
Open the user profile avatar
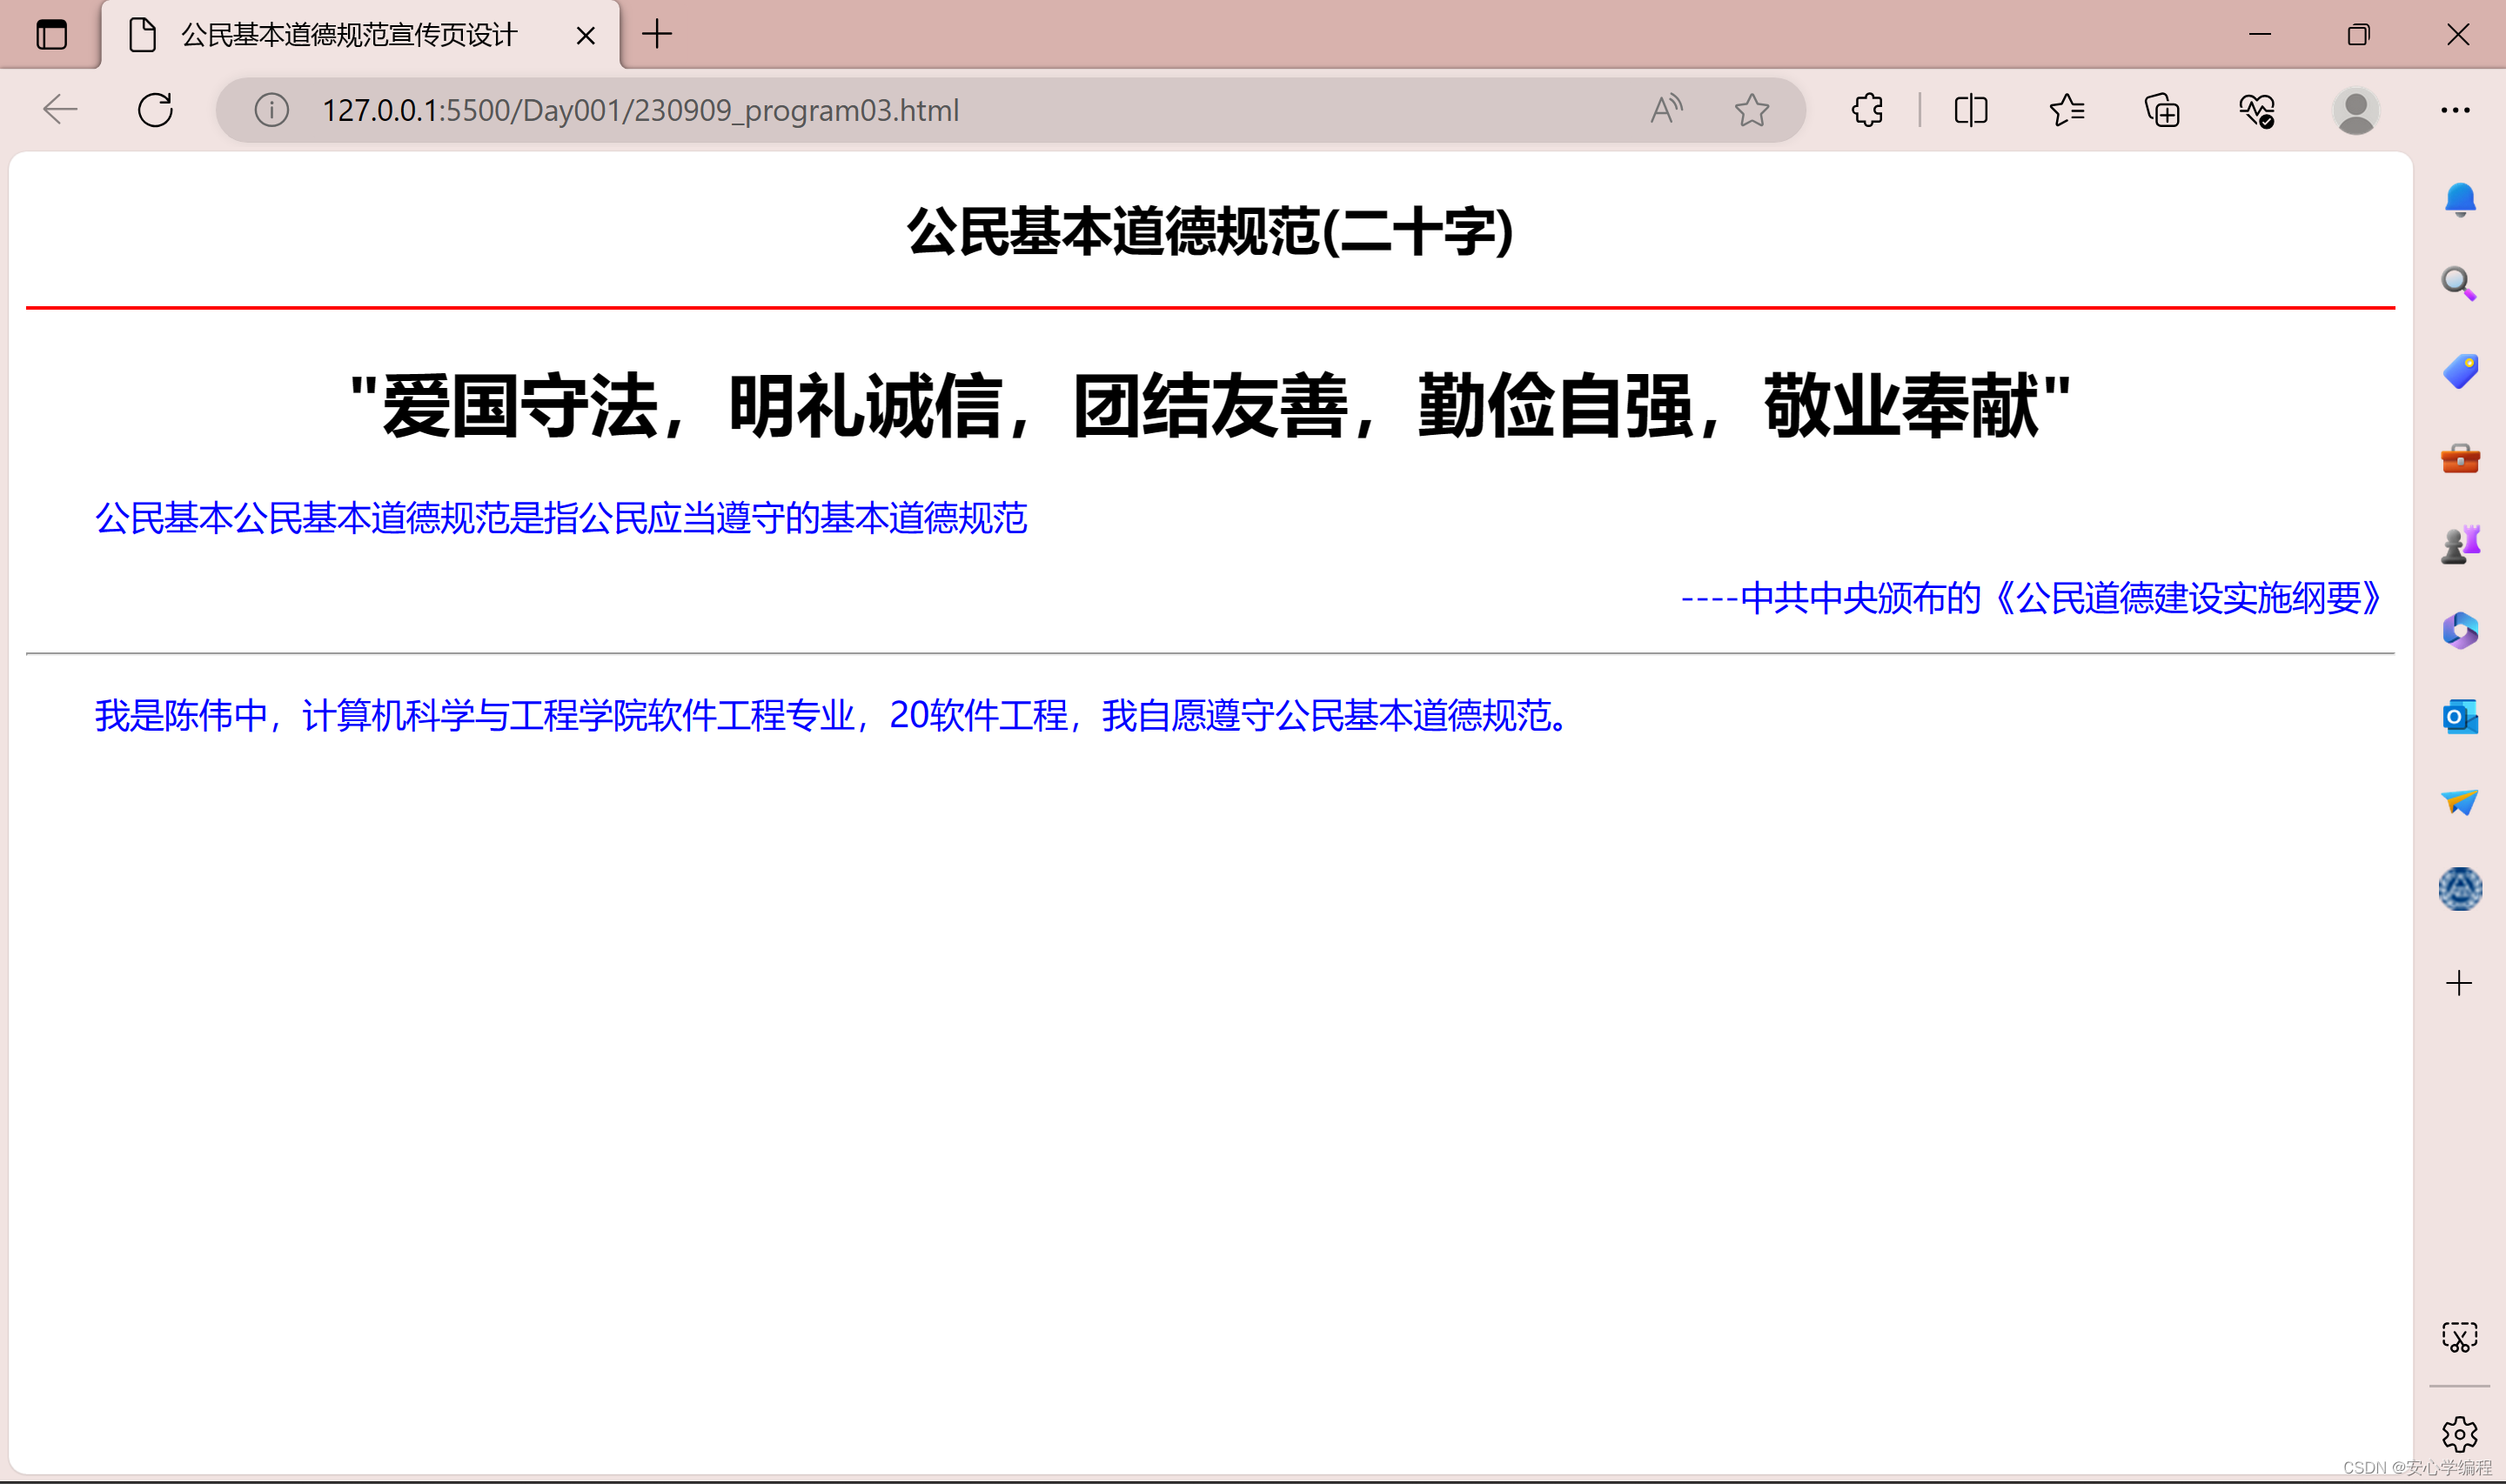point(2355,110)
